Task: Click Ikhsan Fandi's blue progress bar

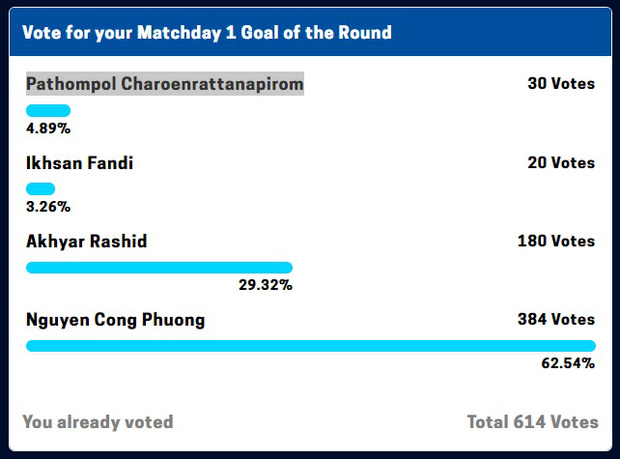Action: (40, 188)
